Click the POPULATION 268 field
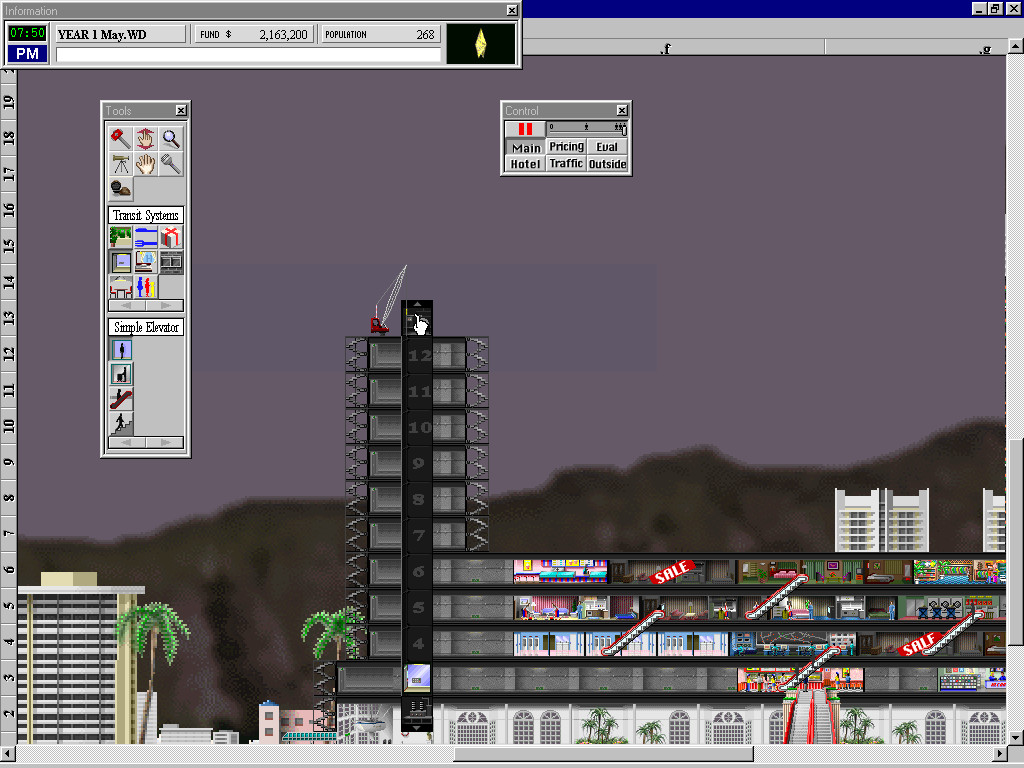 380,35
